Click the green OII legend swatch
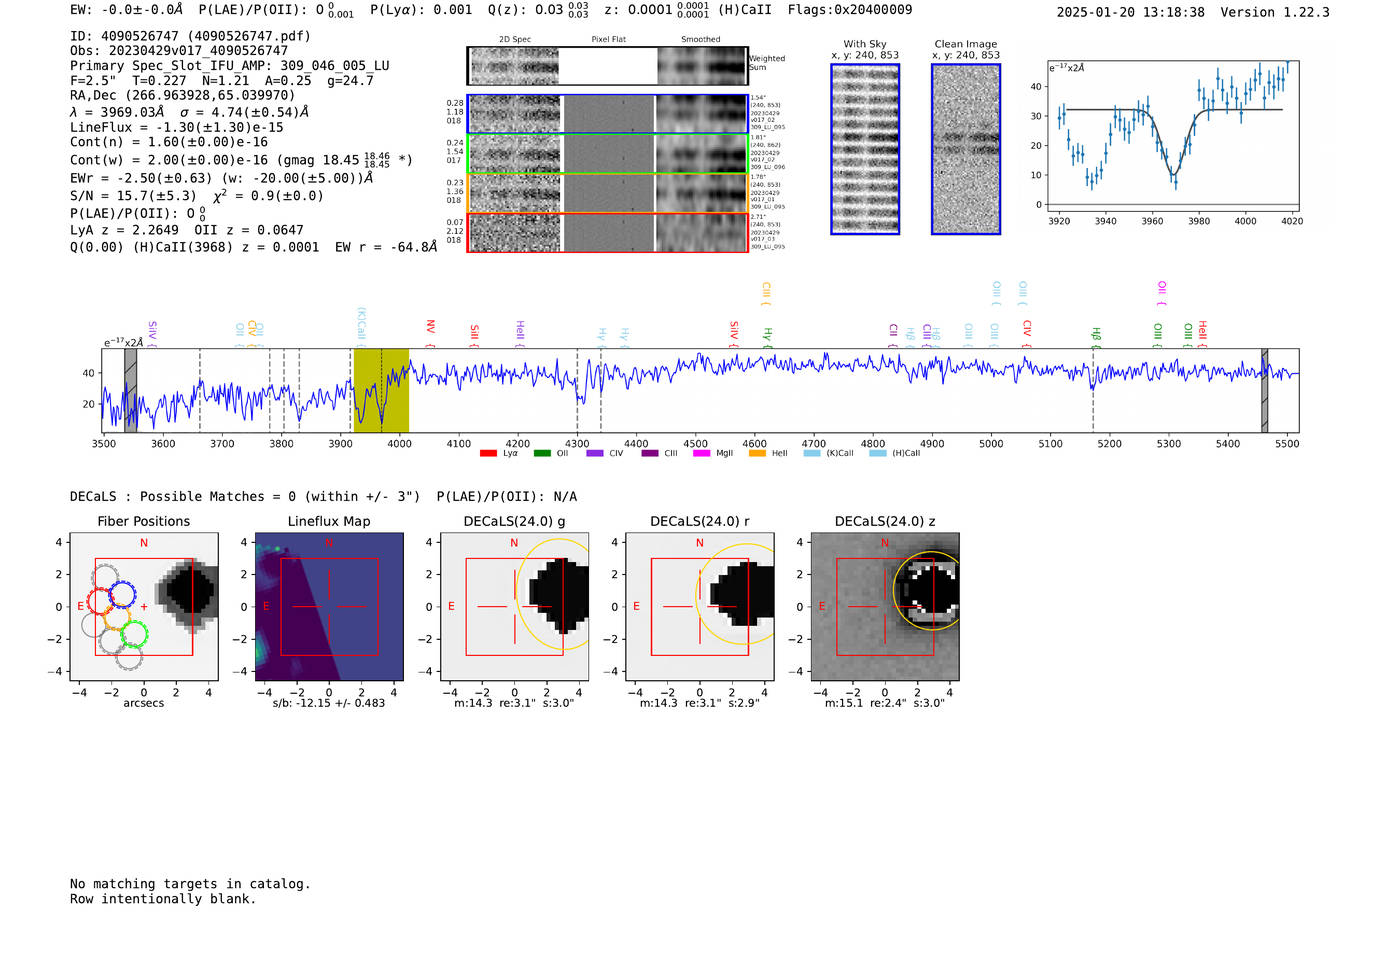Image resolution: width=1400 pixels, height=953 pixels. [542, 453]
